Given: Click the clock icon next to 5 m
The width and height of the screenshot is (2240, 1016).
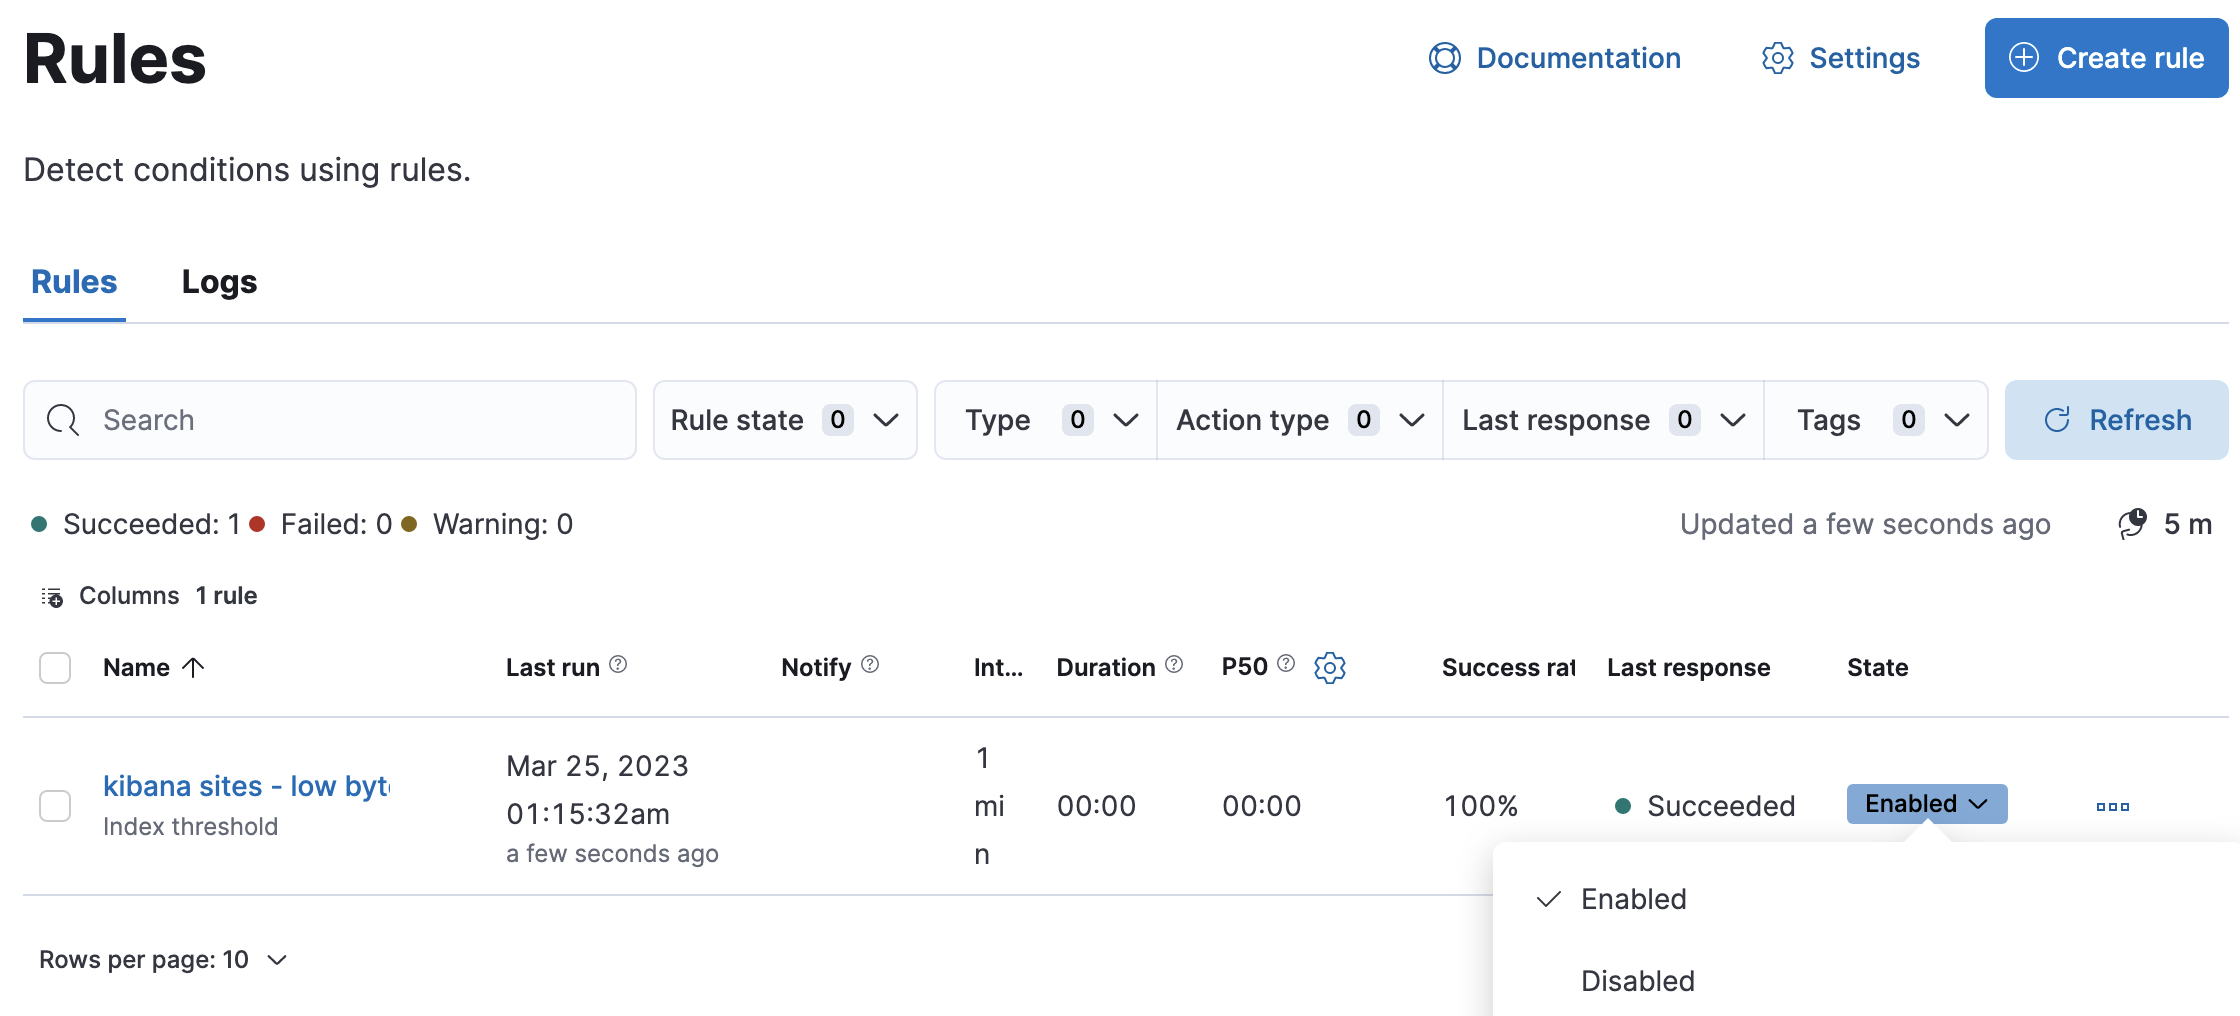Looking at the screenshot, I should coord(2134,523).
